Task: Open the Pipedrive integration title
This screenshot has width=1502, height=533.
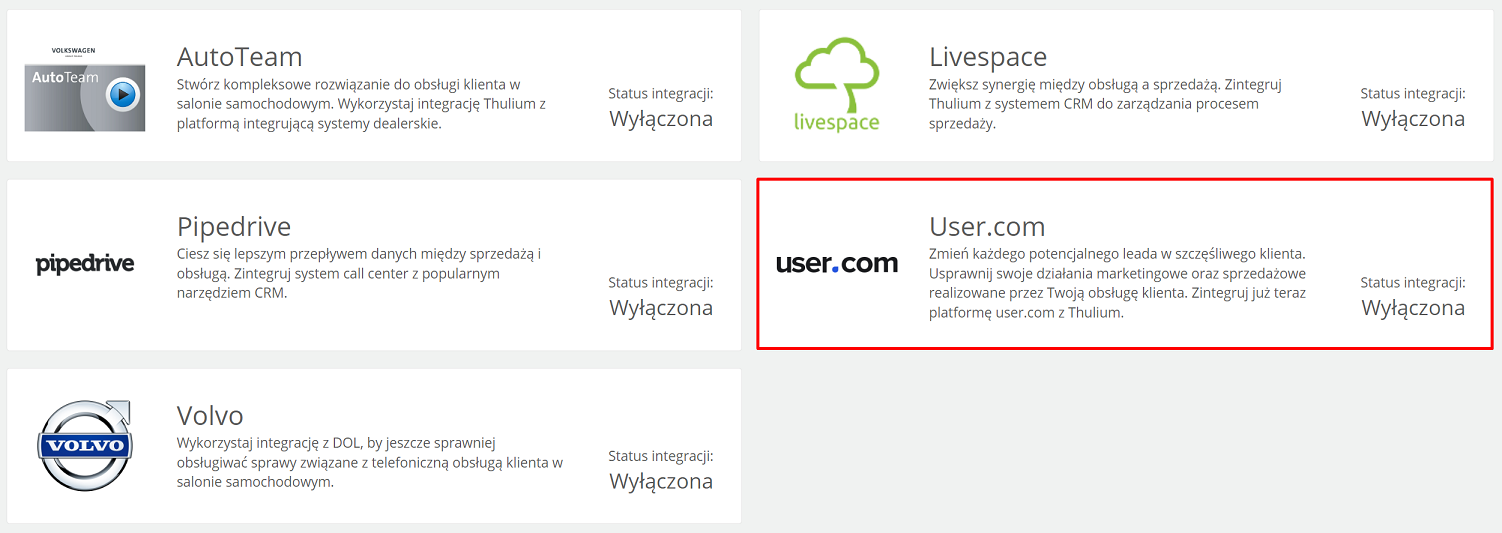Action: coord(234,226)
